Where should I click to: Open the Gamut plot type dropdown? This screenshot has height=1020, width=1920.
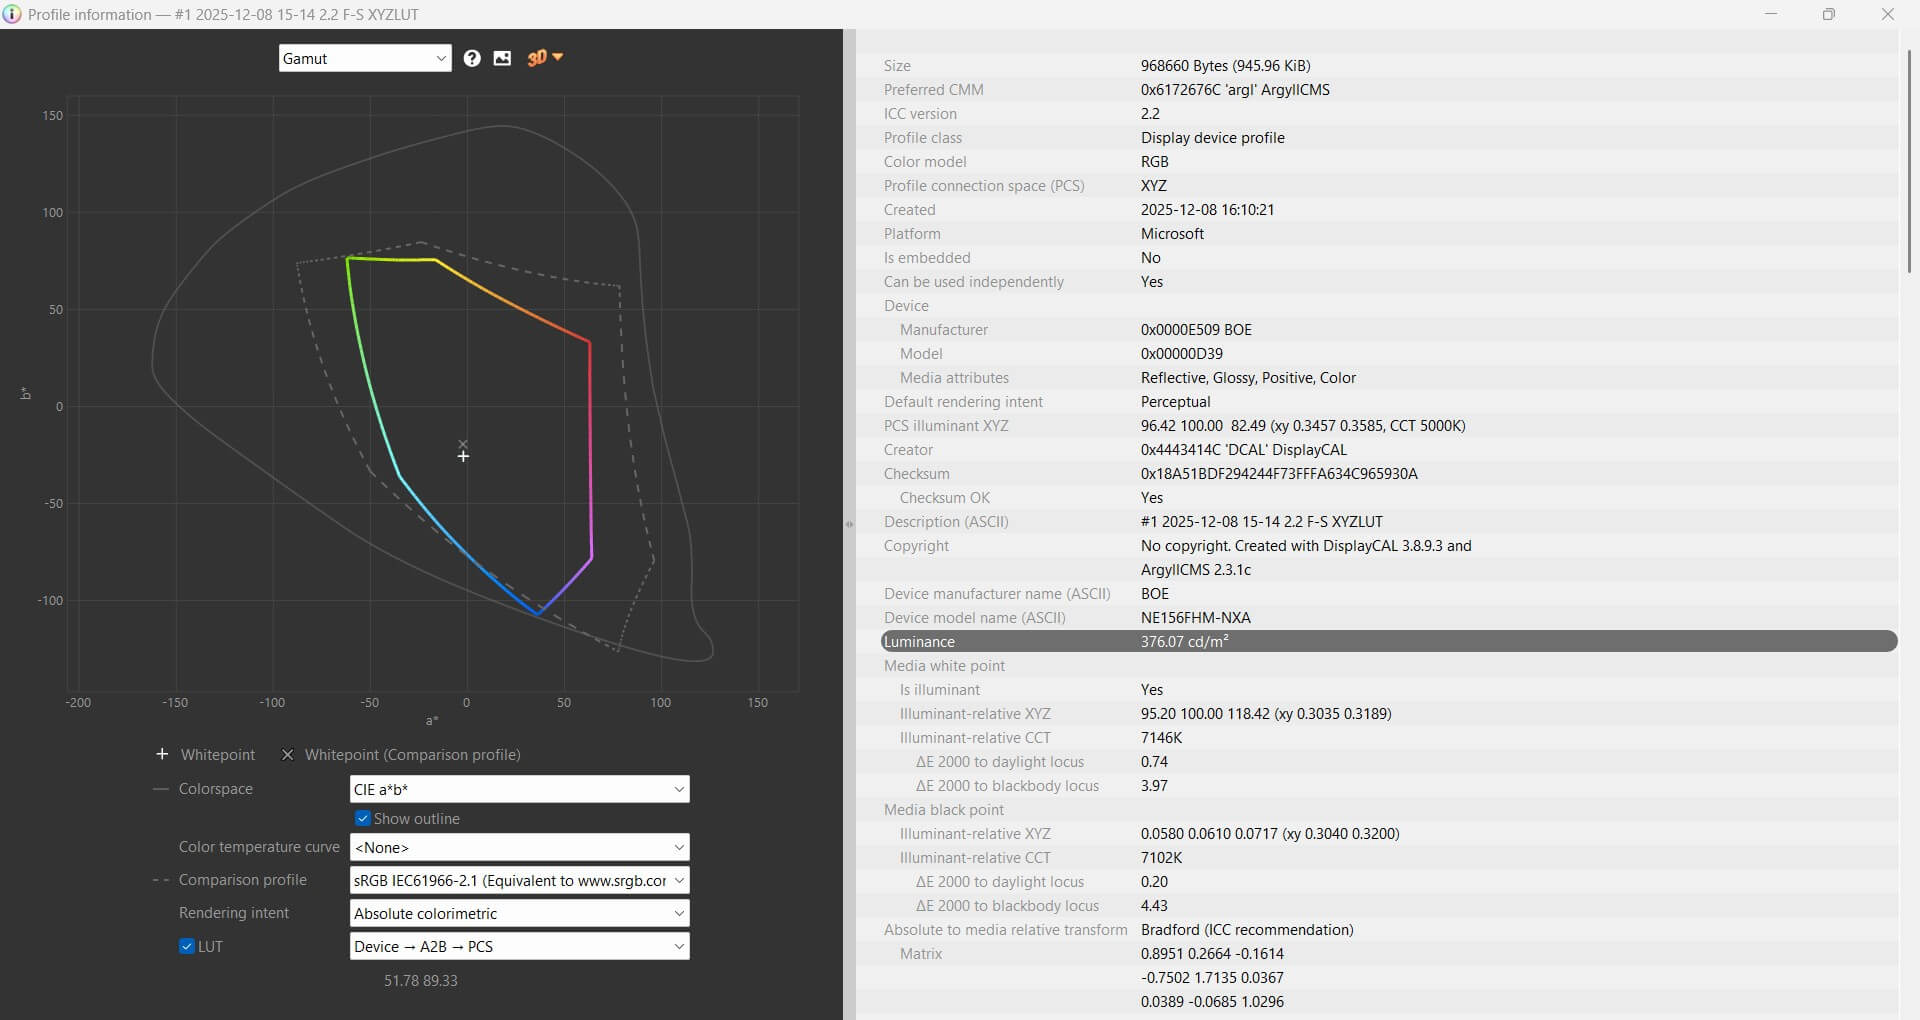[364, 59]
